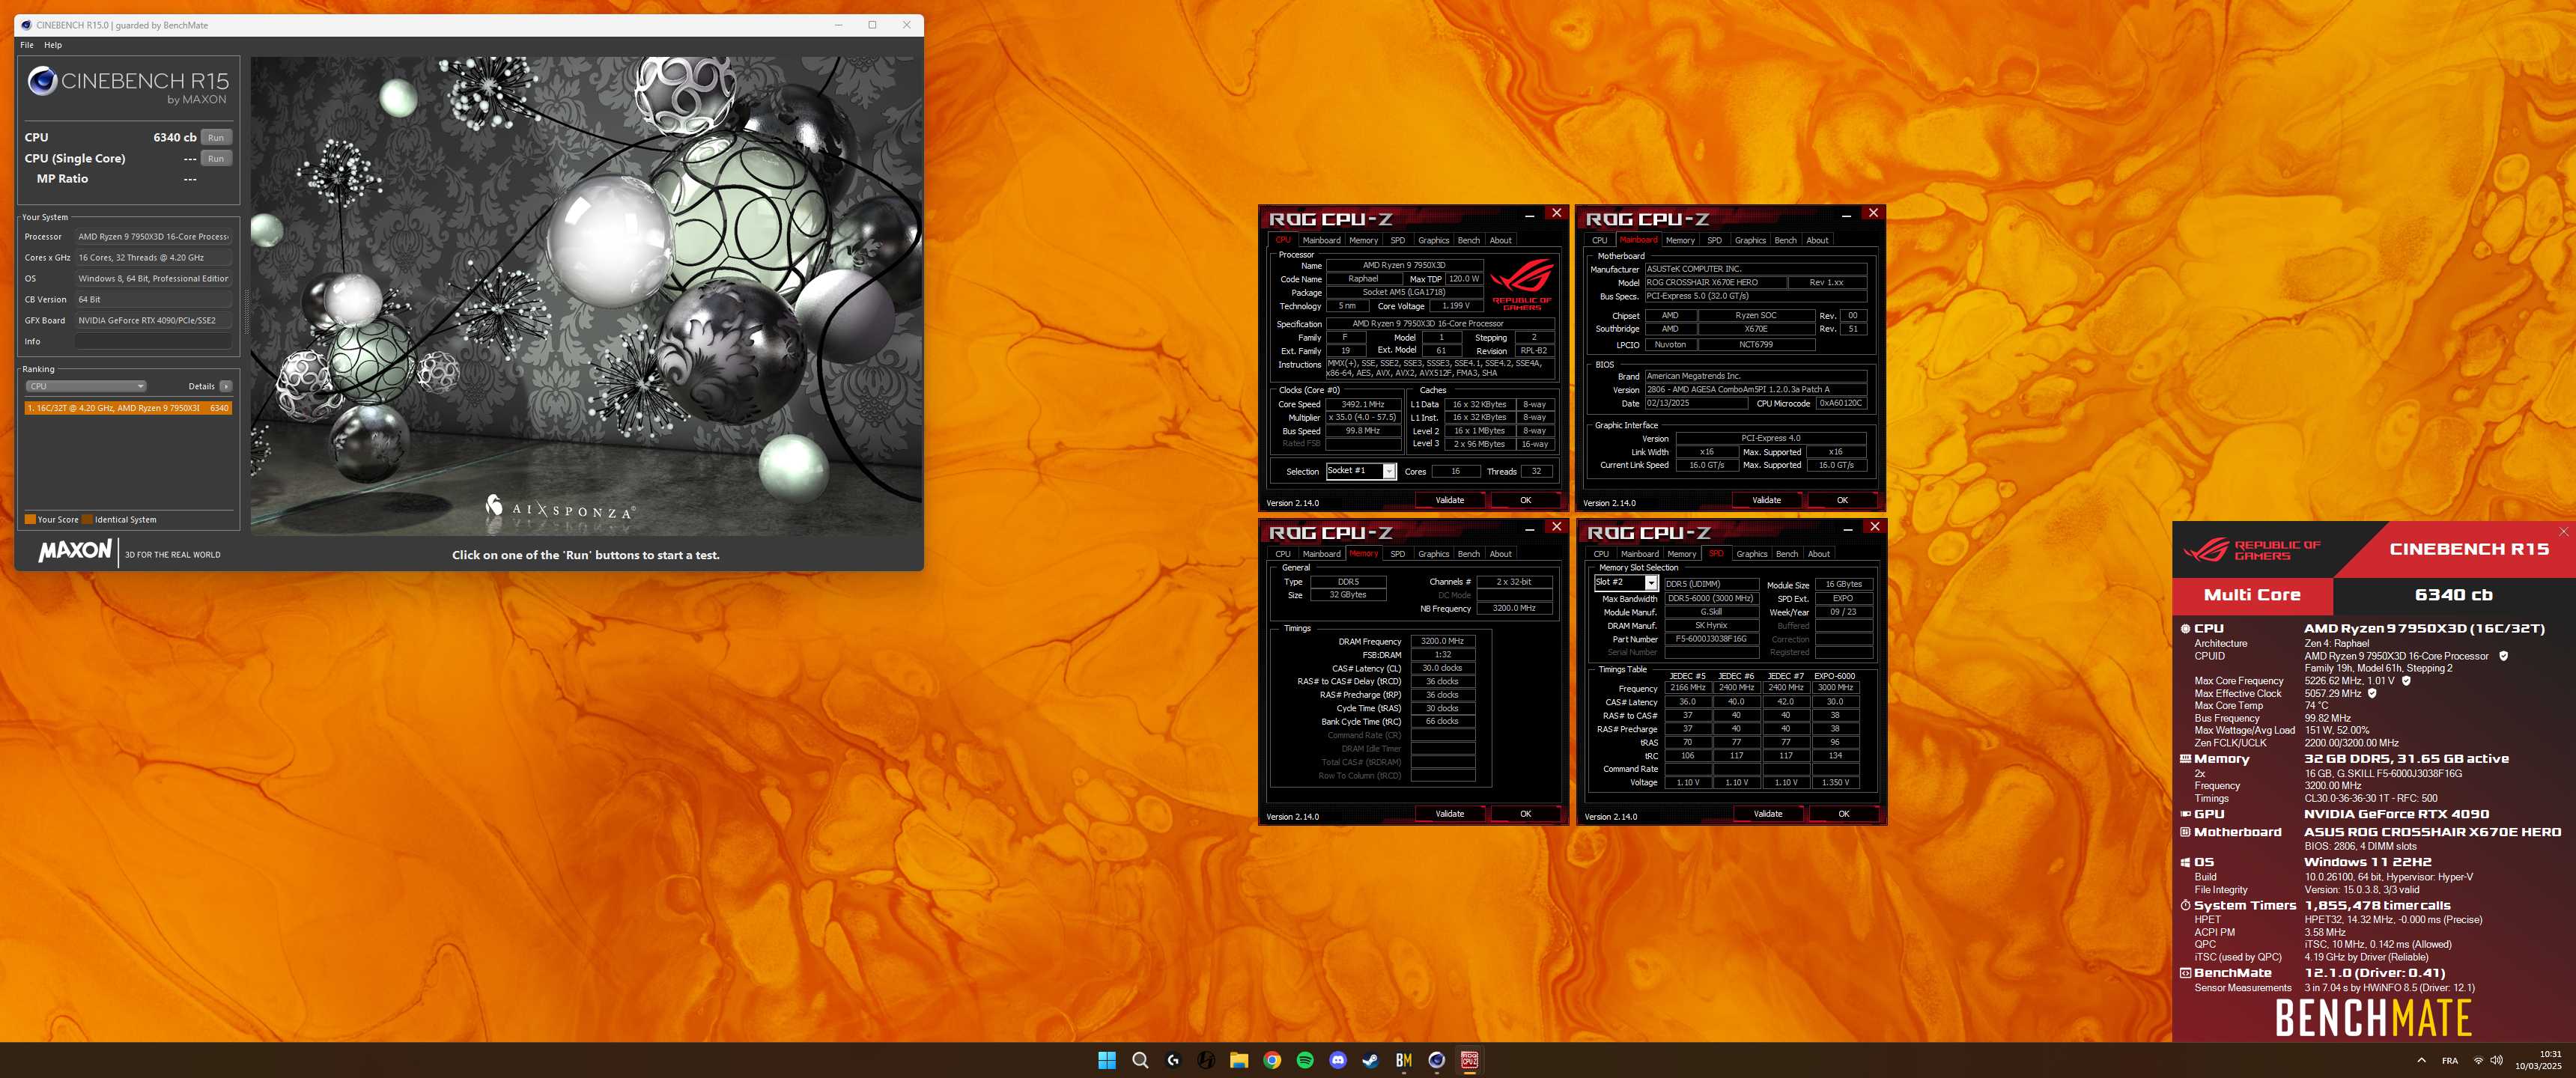Image resolution: width=2576 pixels, height=1078 pixels.
Task: Click Validate in CPU-Z Memory window
Action: tap(1449, 814)
